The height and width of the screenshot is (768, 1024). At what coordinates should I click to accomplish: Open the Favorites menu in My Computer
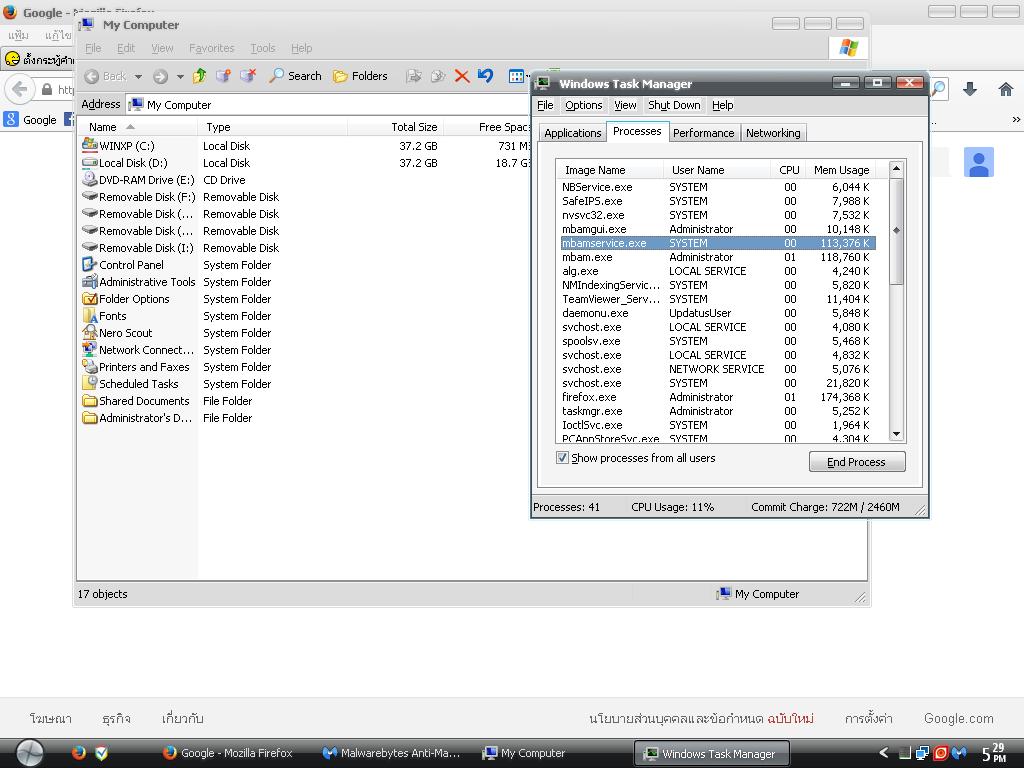[x=212, y=48]
